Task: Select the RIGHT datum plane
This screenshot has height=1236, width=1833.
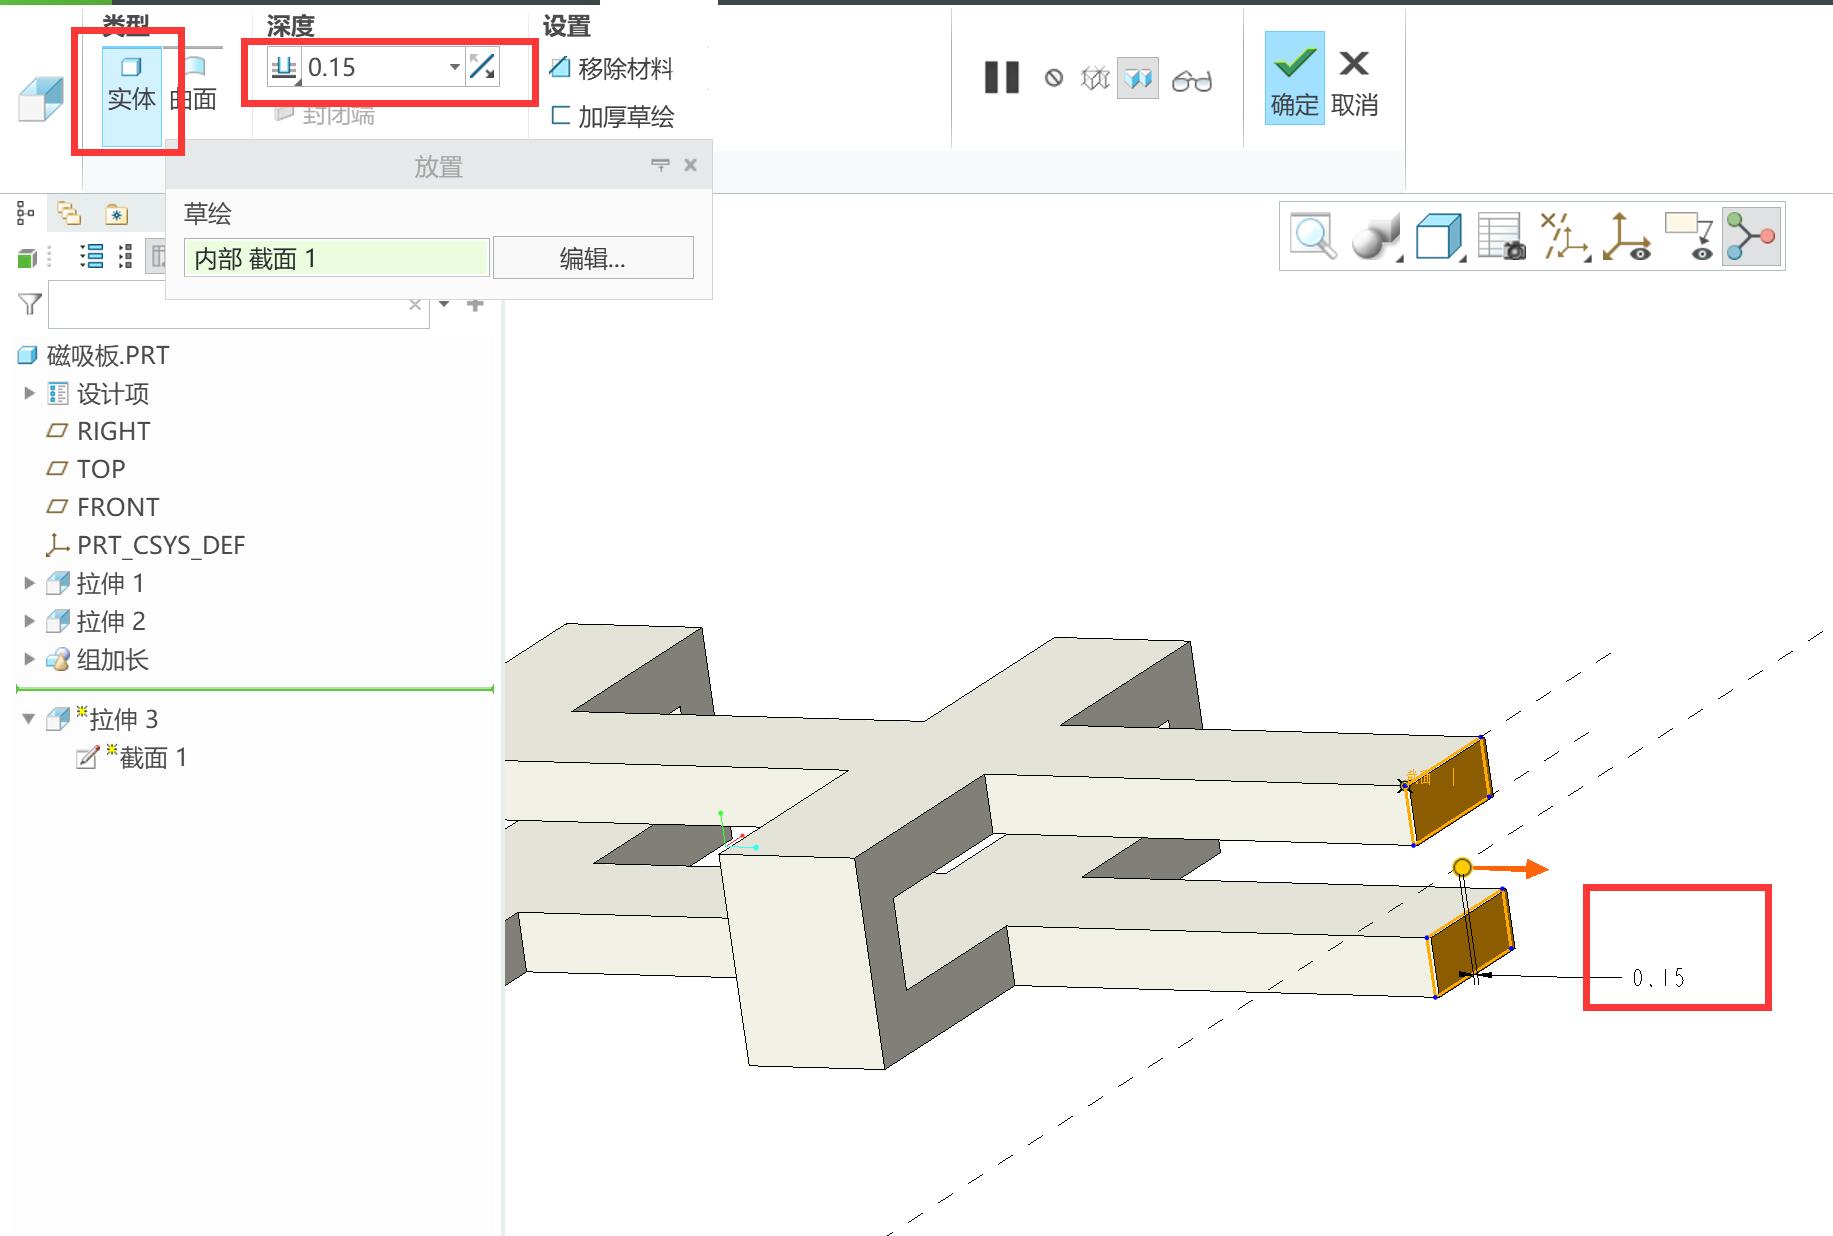Action: pyautogui.click(x=99, y=431)
